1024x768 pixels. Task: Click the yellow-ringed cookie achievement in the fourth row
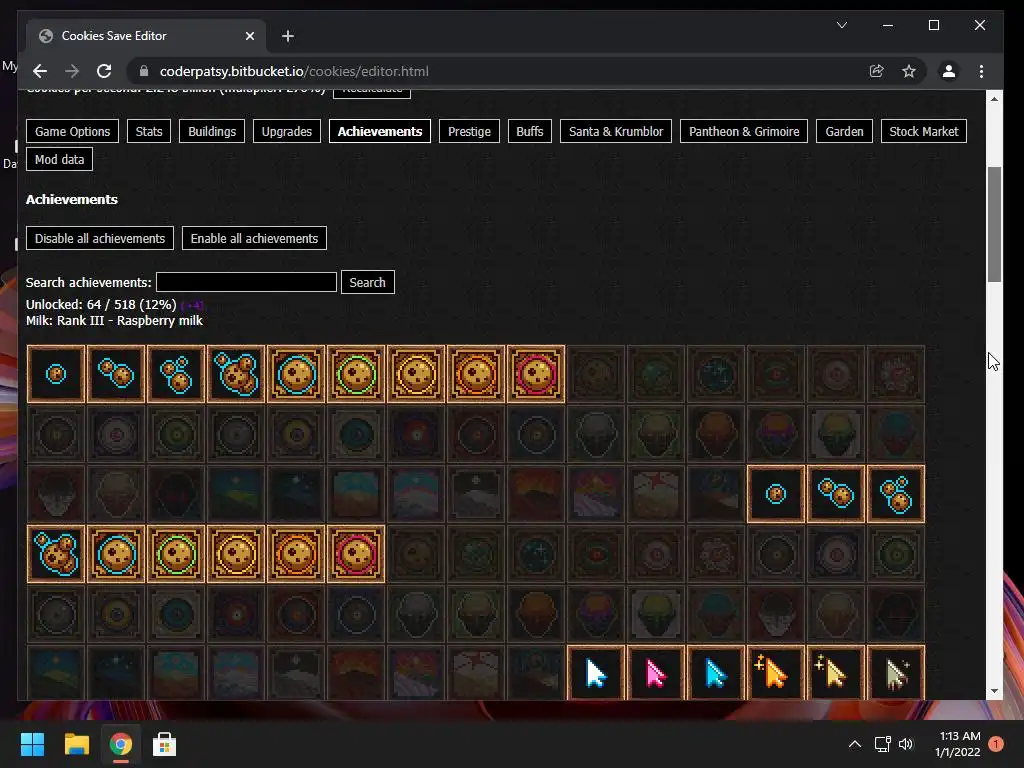point(236,554)
